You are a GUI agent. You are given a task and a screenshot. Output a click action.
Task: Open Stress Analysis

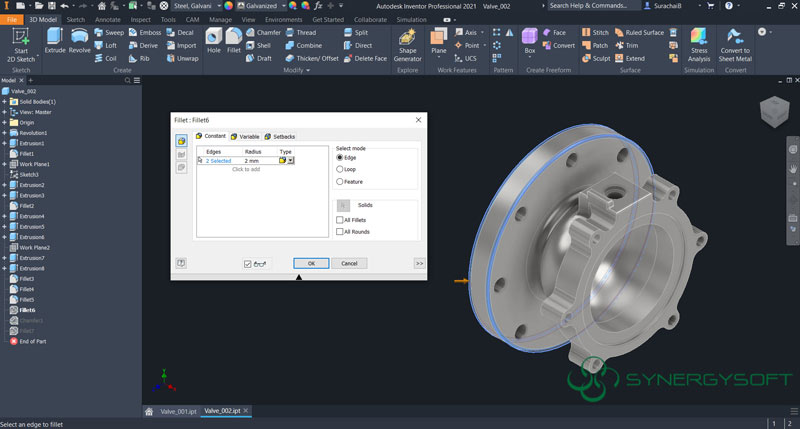click(x=699, y=45)
